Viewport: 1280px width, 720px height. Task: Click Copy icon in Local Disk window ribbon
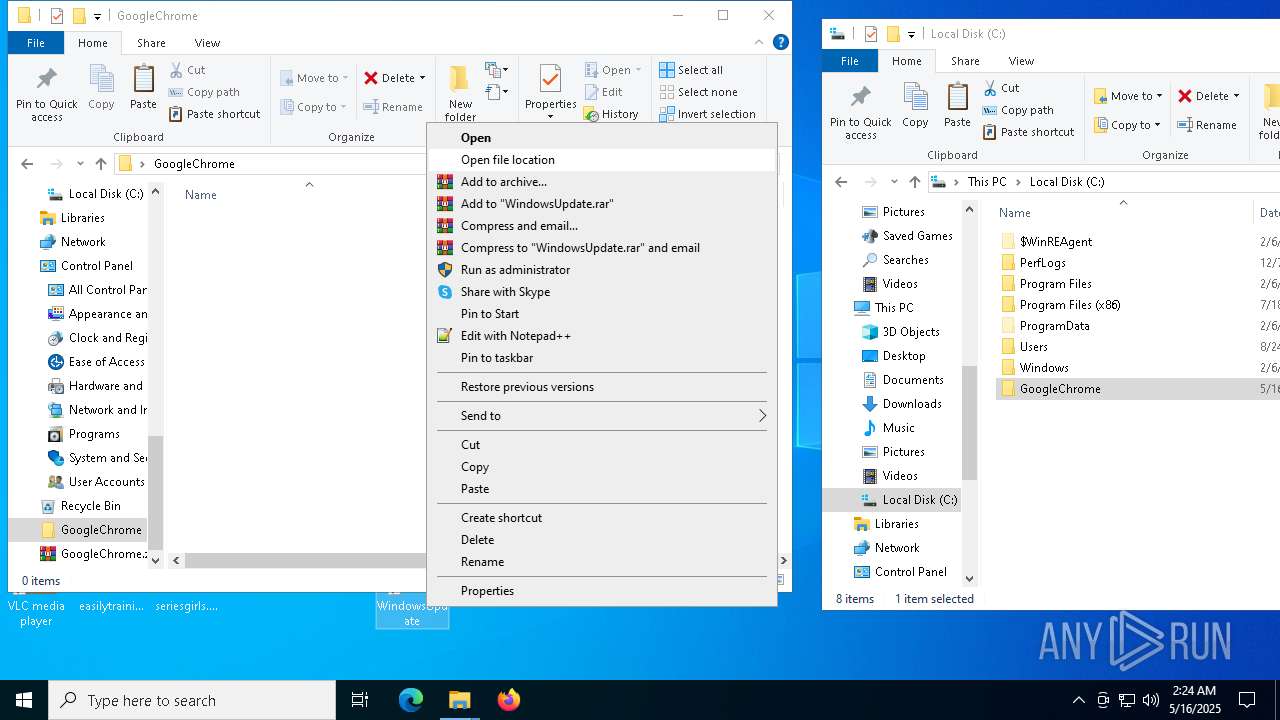click(x=915, y=106)
